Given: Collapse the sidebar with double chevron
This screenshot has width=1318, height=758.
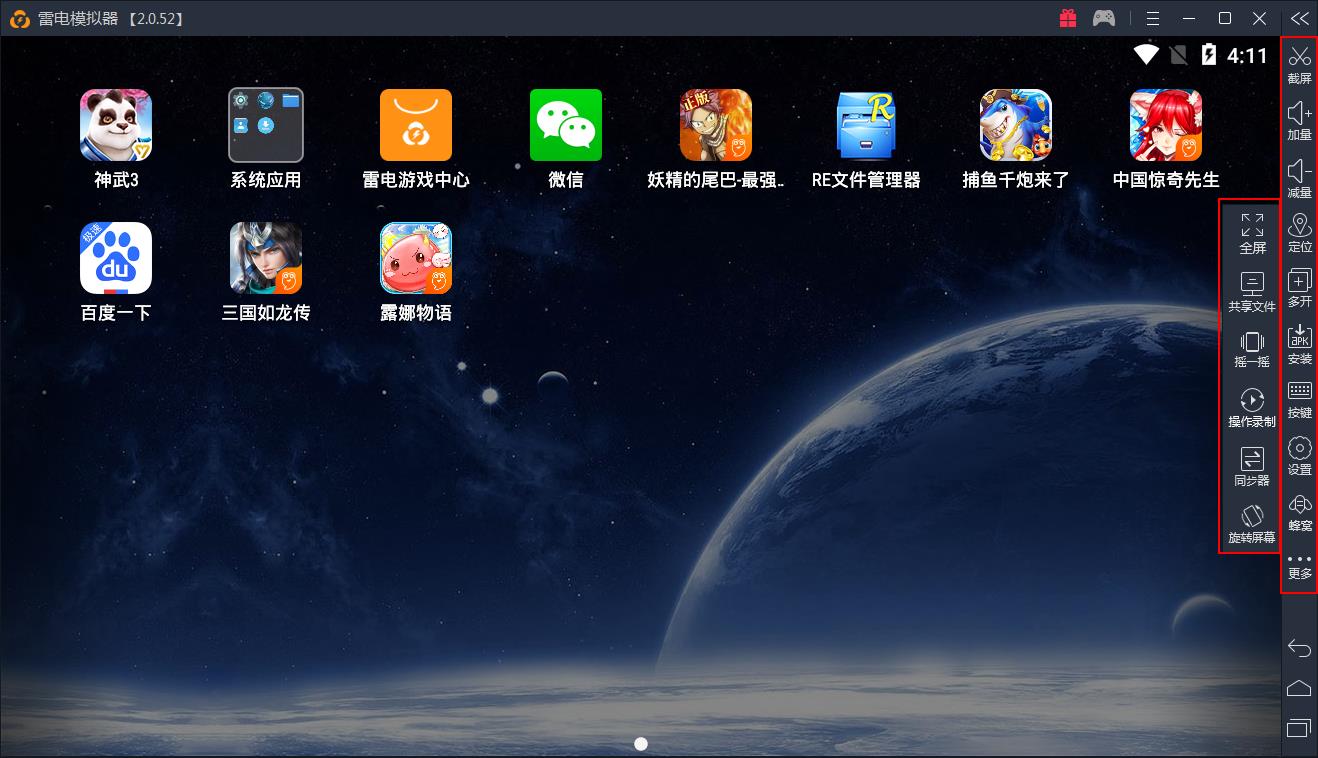Looking at the screenshot, I should (x=1299, y=18).
